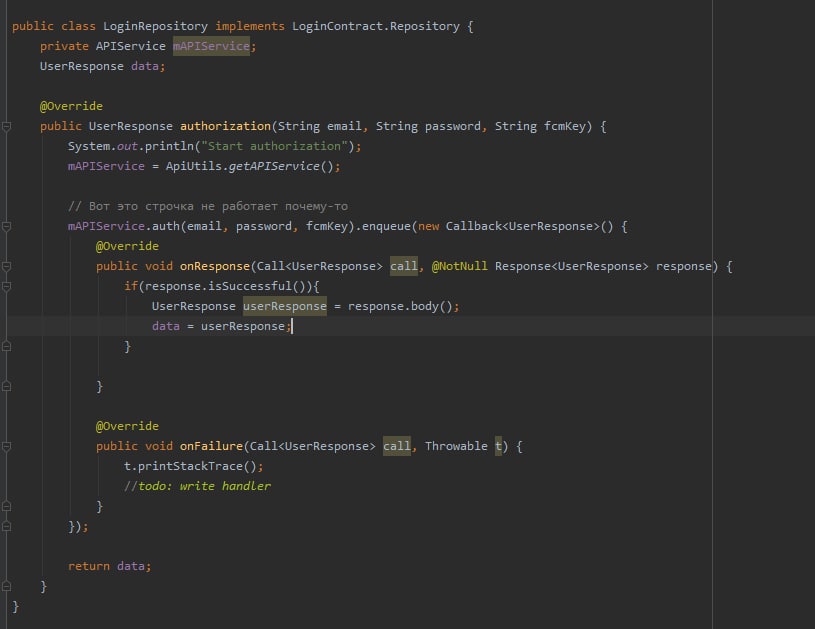Click @Override annotation above onResponse

(127, 246)
